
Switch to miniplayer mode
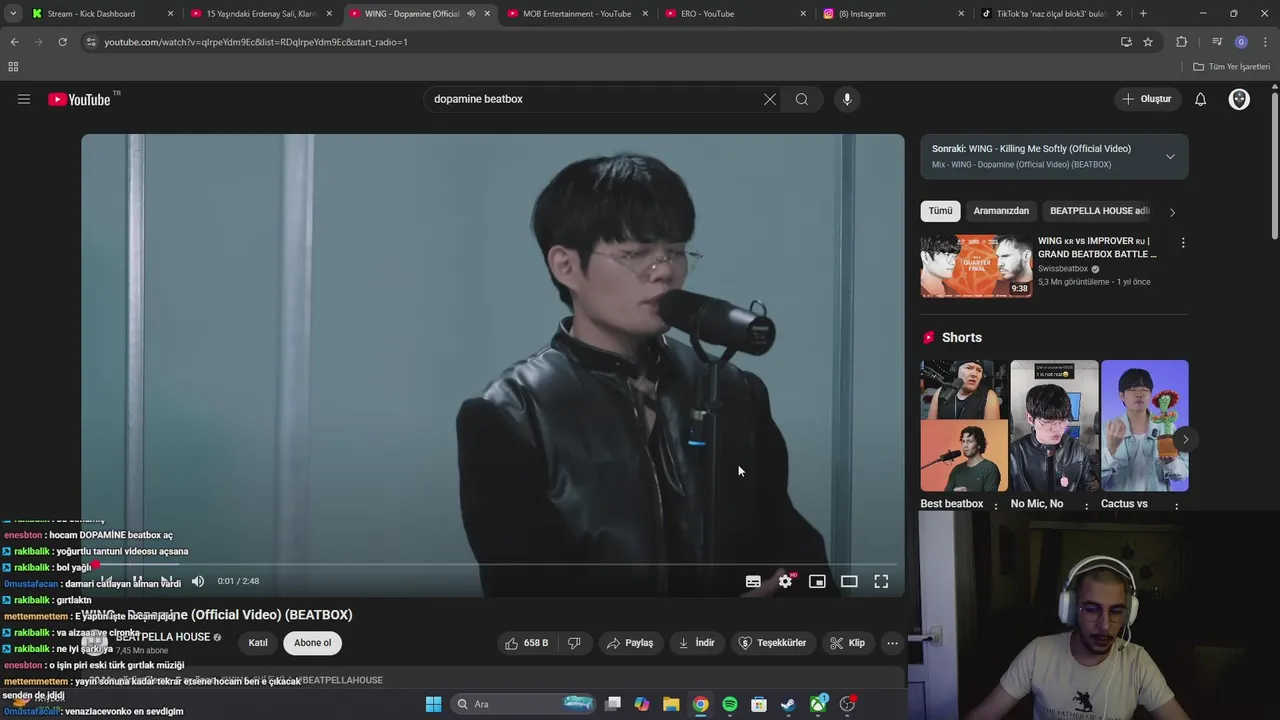coord(817,581)
